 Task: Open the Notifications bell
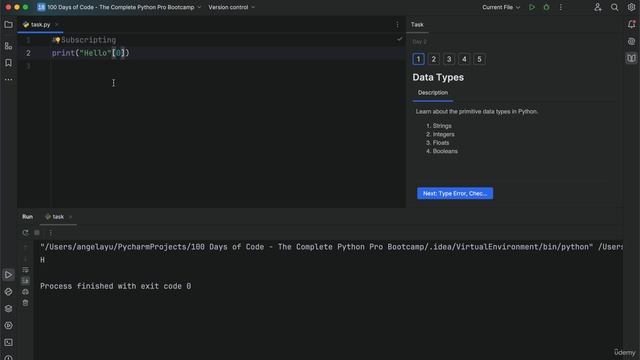coord(631,24)
